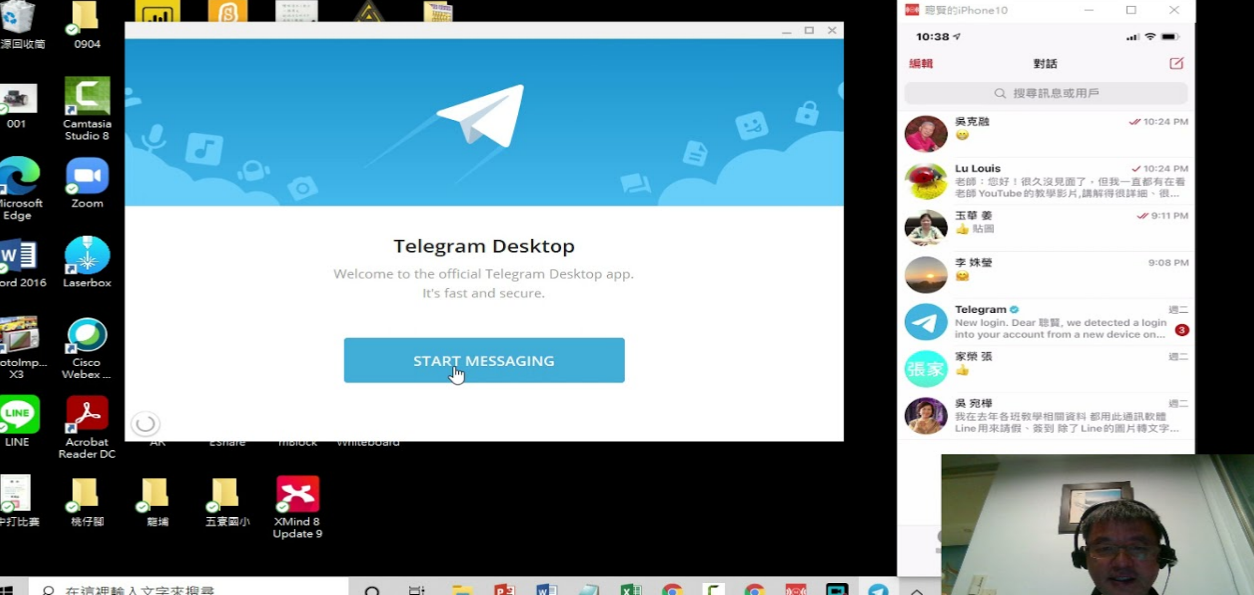This screenshot has height=595, width=1254.
Task: Select the 龍埔 folder
Action: [x=157, y=502]
